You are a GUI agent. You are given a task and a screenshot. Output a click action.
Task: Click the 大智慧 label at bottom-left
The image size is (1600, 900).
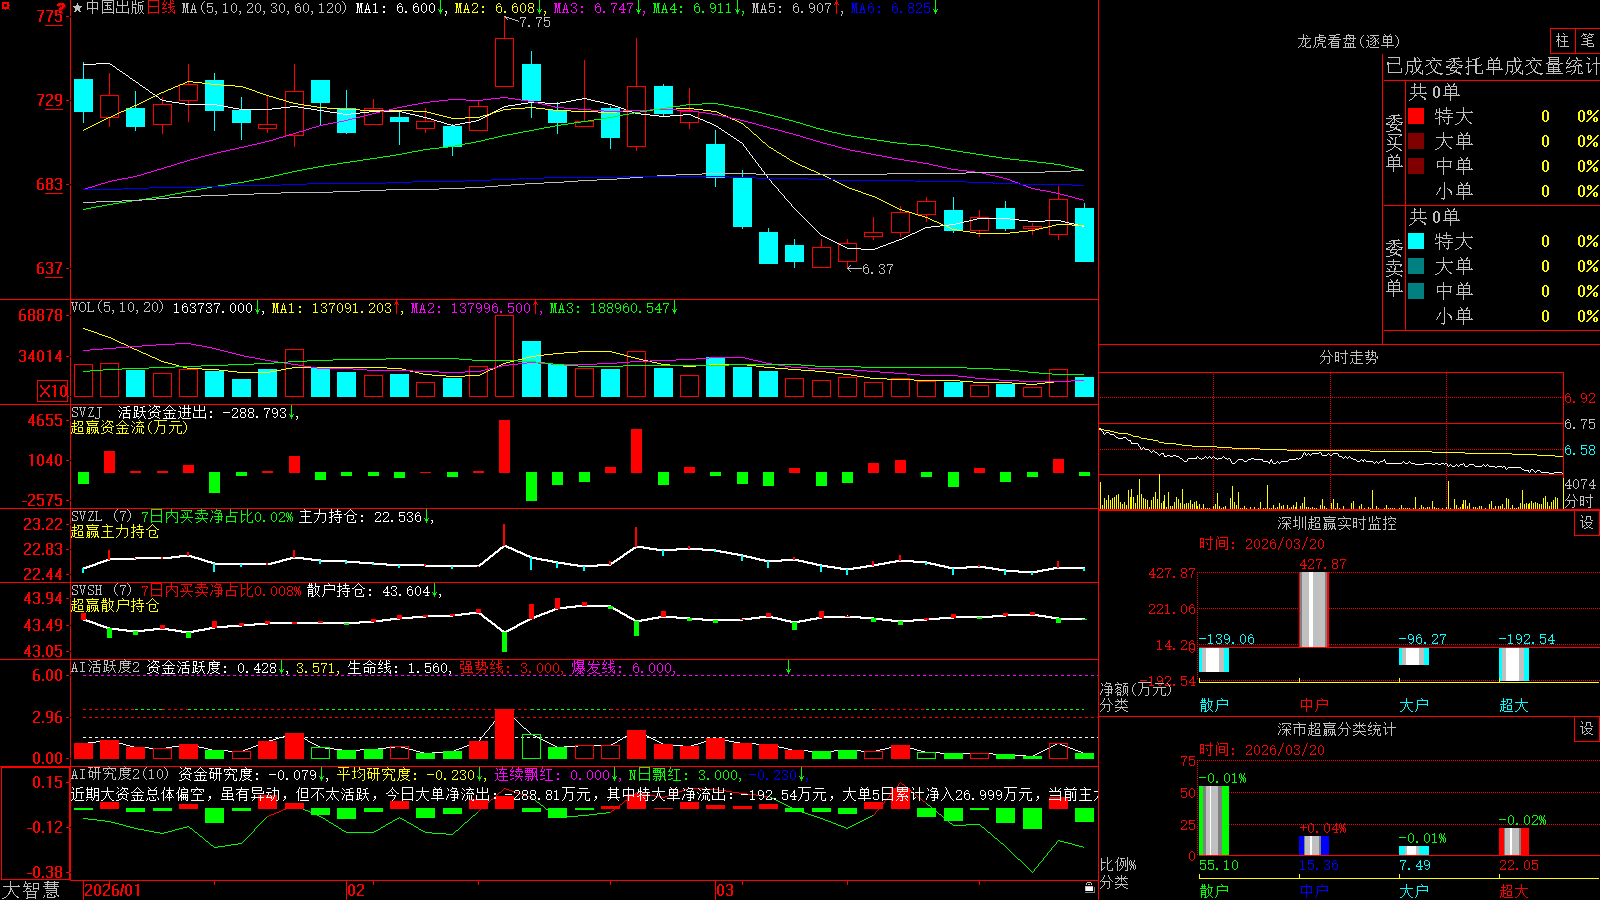tap(31, 889)
